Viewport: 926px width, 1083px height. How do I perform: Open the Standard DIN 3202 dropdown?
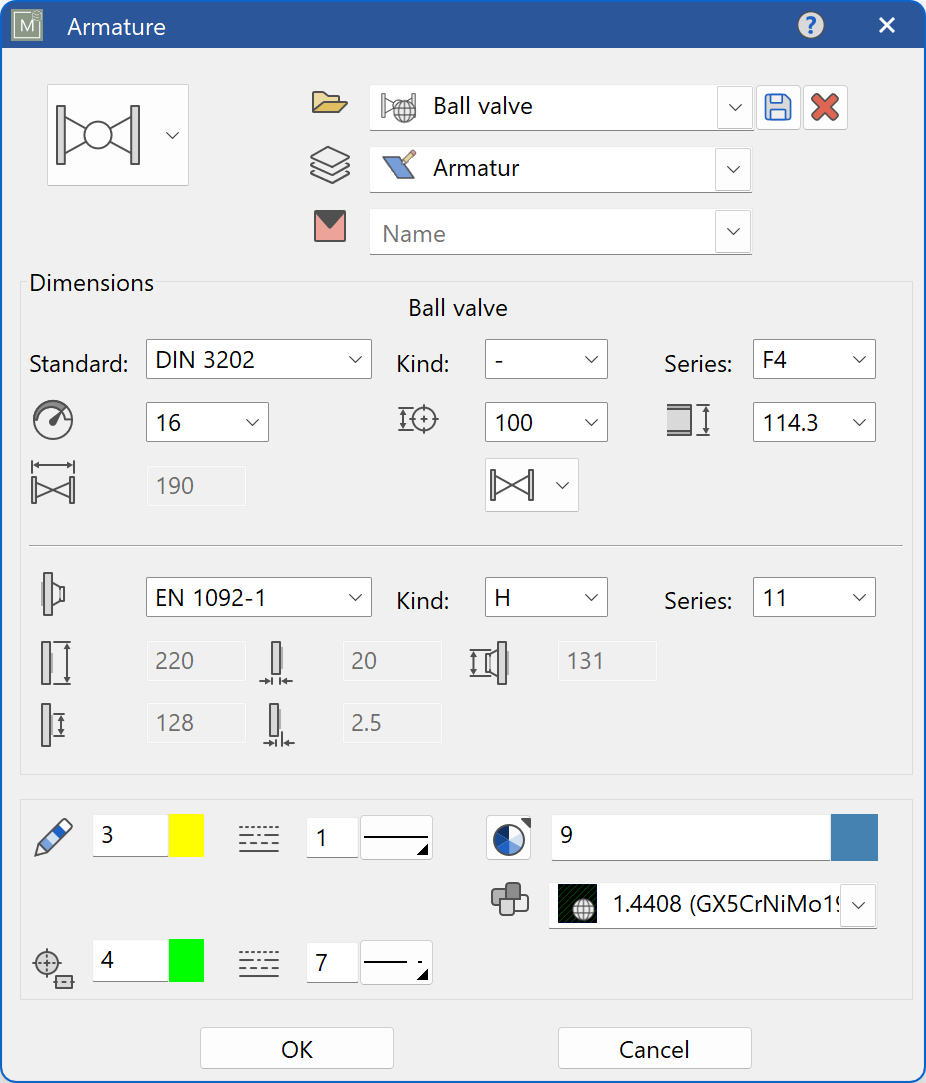(x=356, y=359)
